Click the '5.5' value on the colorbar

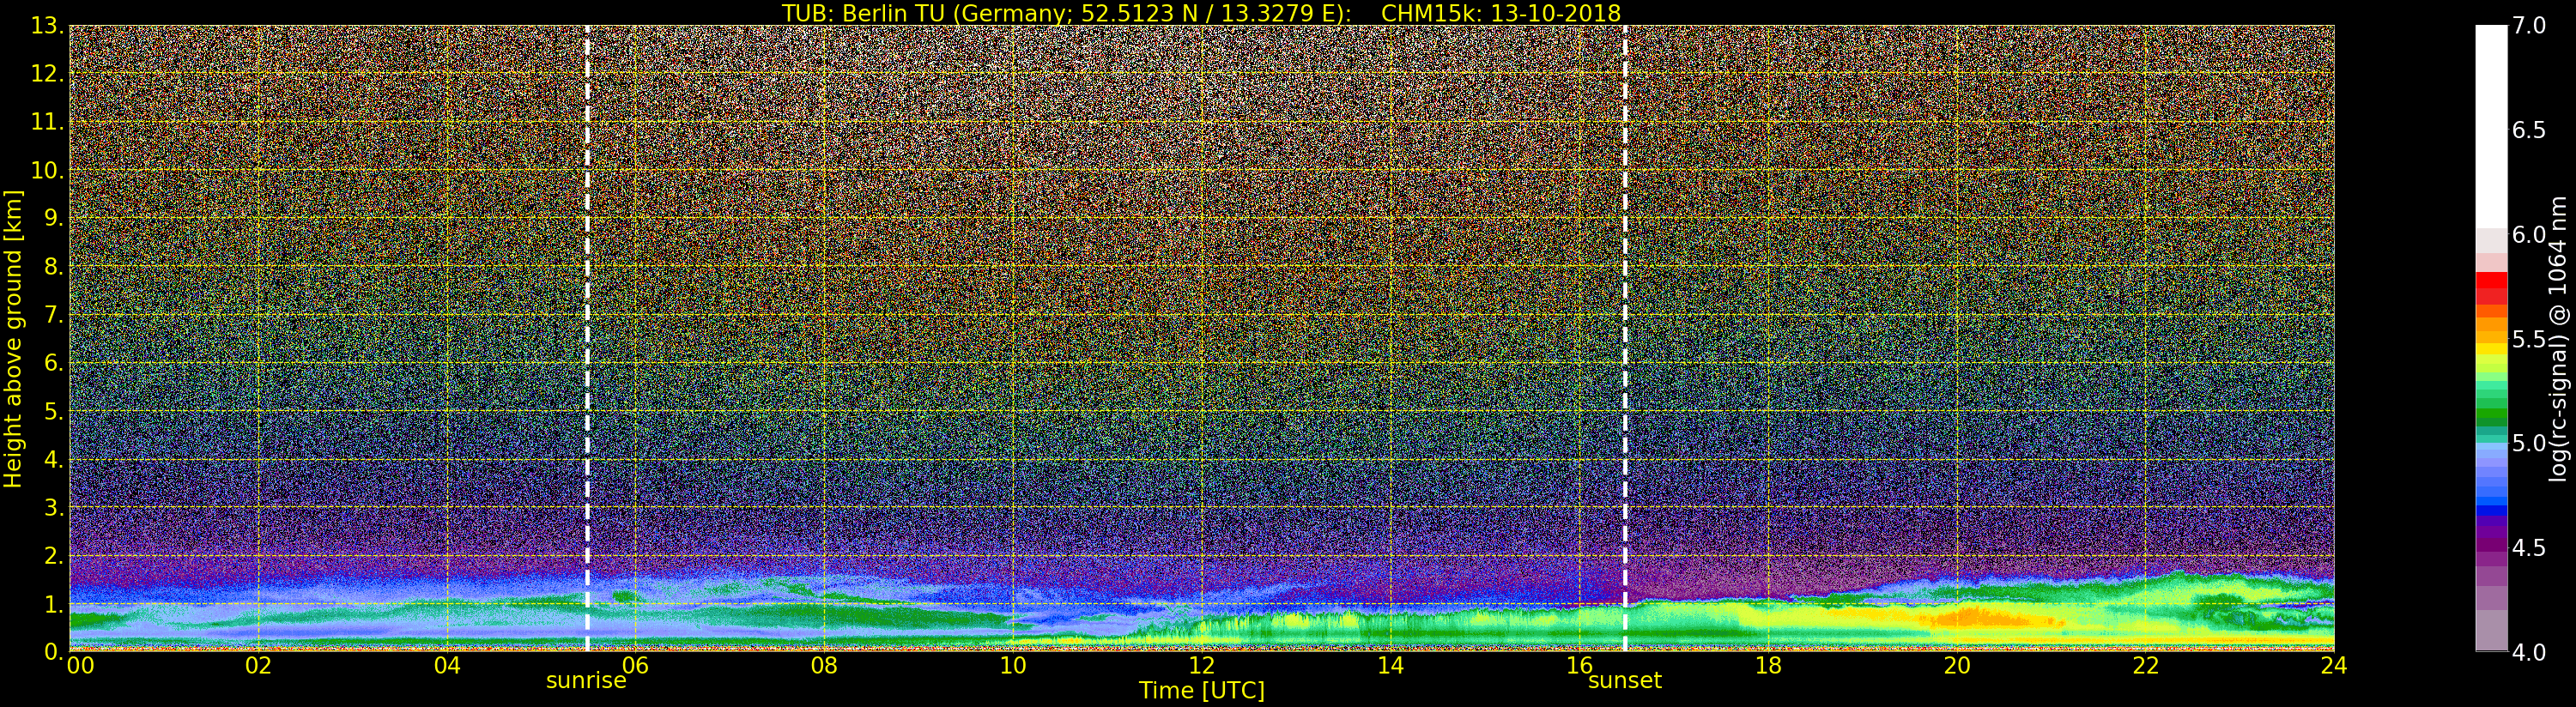coord(2529,339)
